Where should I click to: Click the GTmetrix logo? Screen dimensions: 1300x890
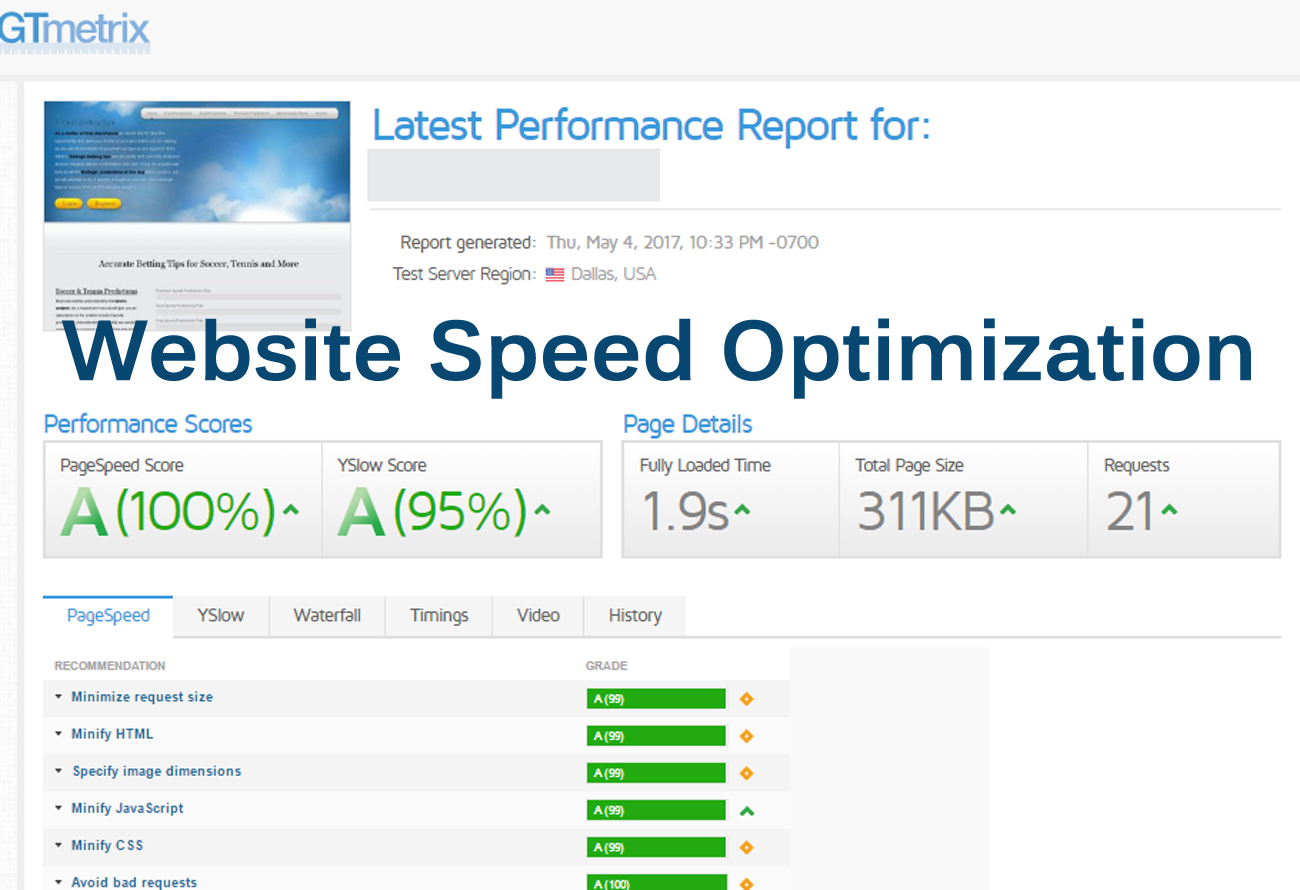point(73,30)
